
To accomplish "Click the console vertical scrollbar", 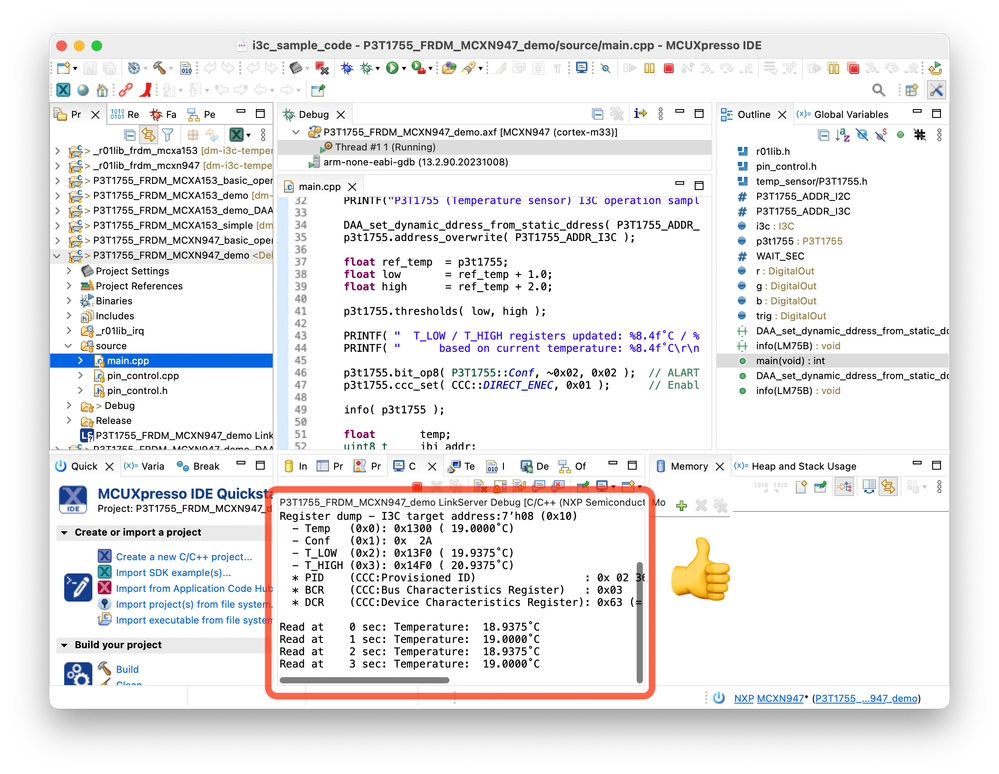I will pos(640,622).
